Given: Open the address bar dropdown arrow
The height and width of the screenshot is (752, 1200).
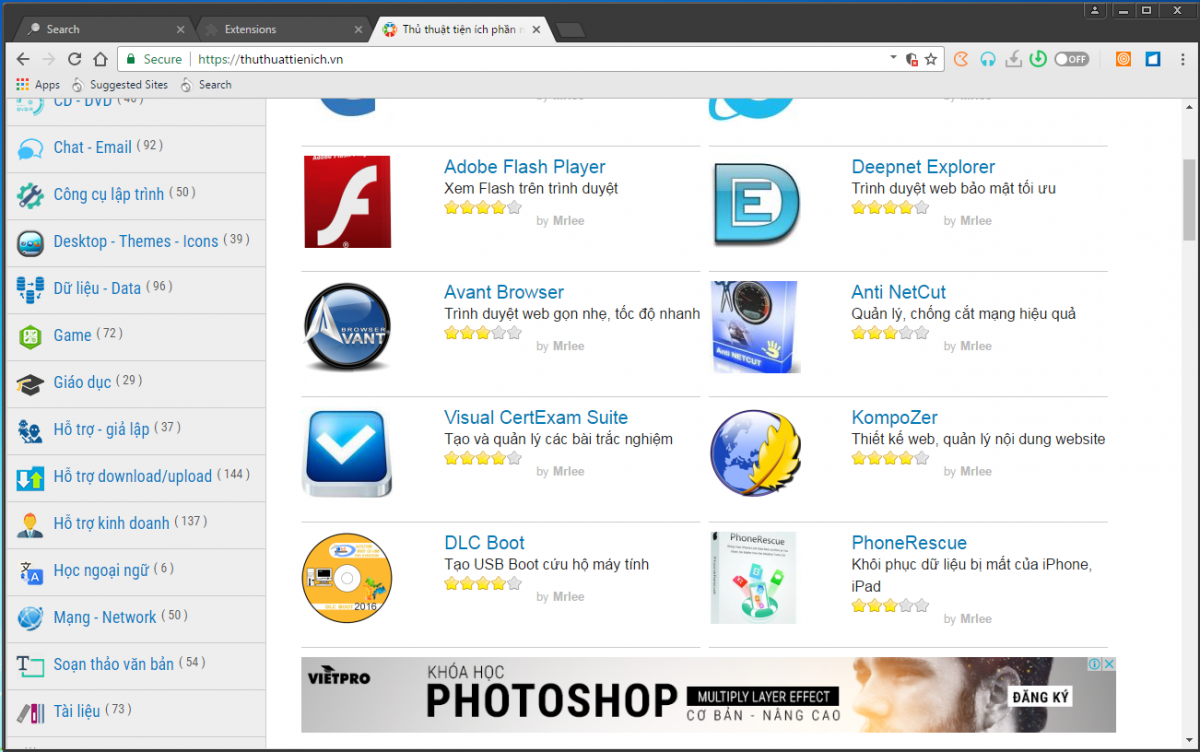Looking at the screenshot, I should 893,58.
